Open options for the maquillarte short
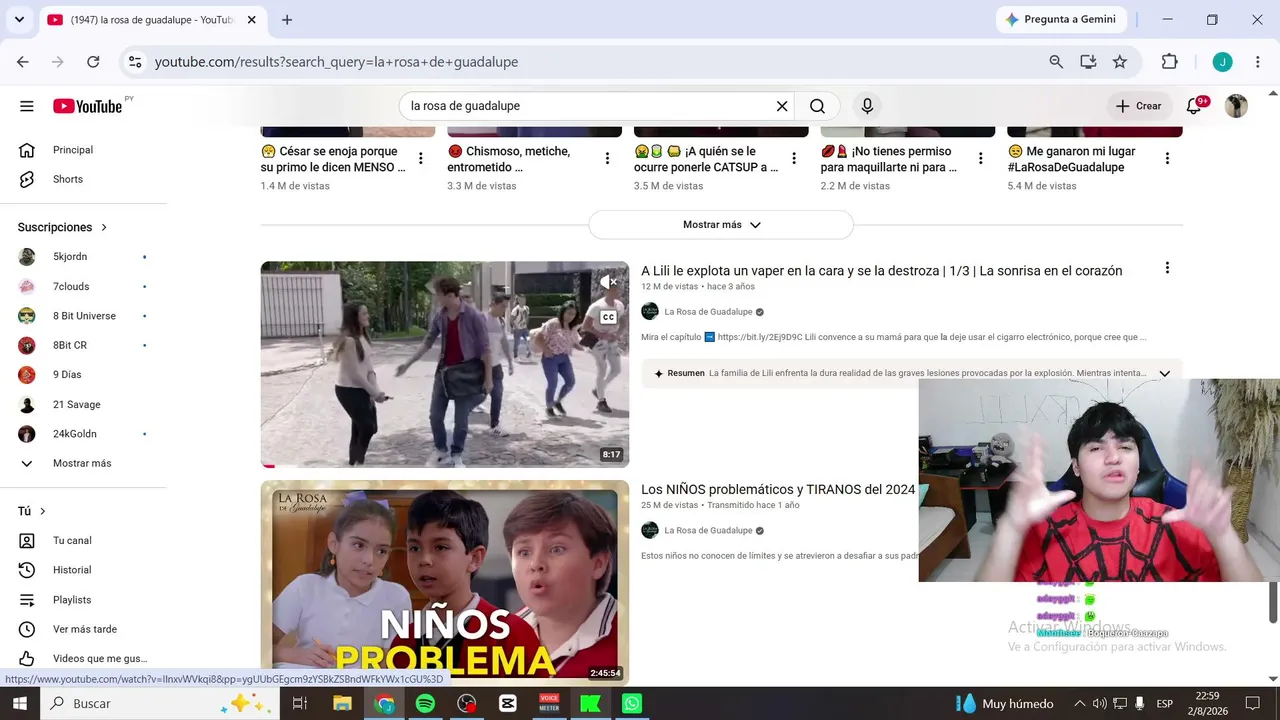The width and height of the screenshot is (1280, 720). pos(981,158)
